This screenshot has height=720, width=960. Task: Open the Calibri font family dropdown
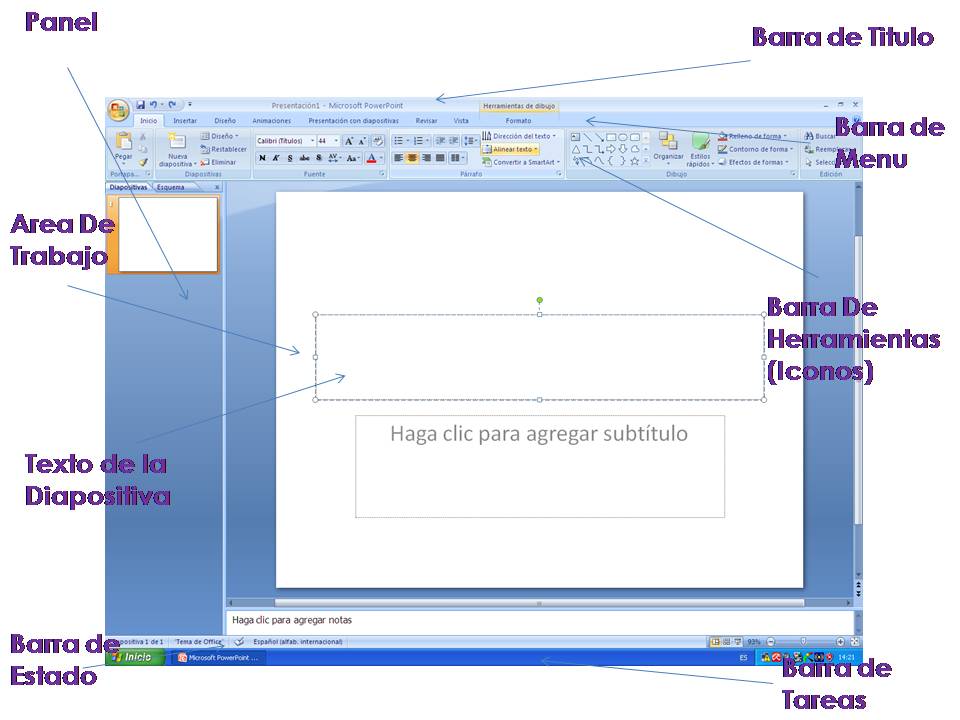pyautogui.click(x=313, y=138)
